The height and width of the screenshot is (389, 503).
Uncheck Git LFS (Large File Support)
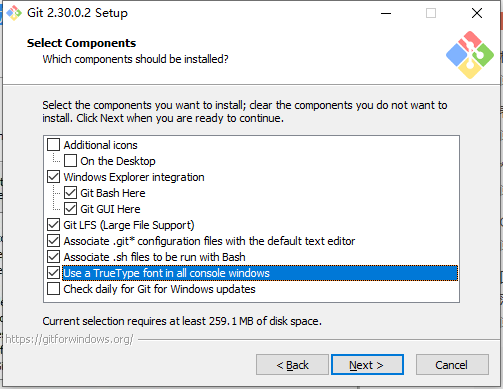pyautogui.click(x=53, y=225)
